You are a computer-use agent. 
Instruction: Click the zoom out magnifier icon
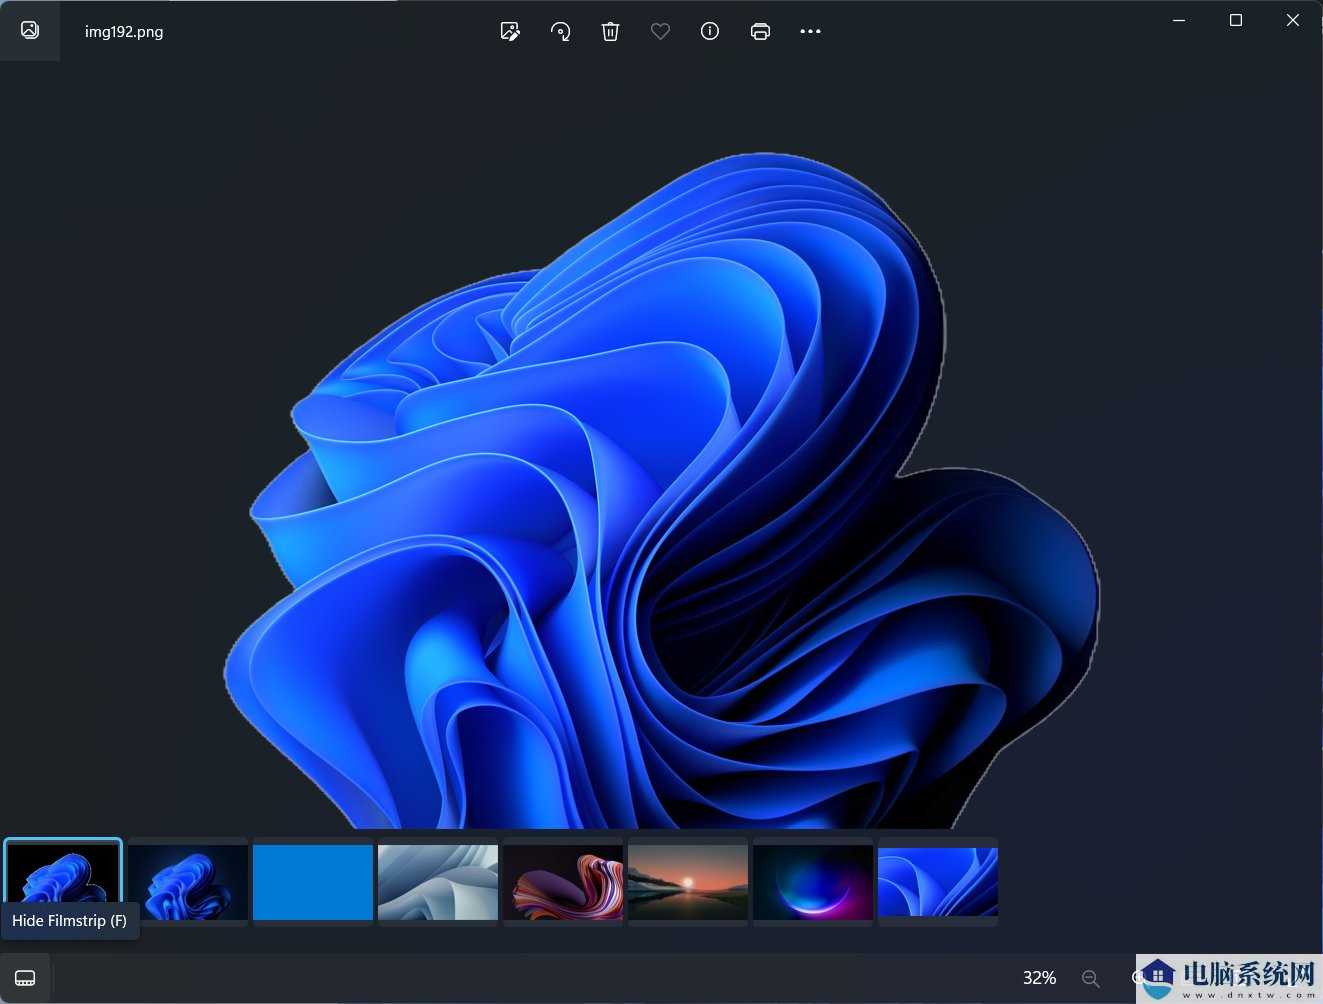click(1090, 978)
